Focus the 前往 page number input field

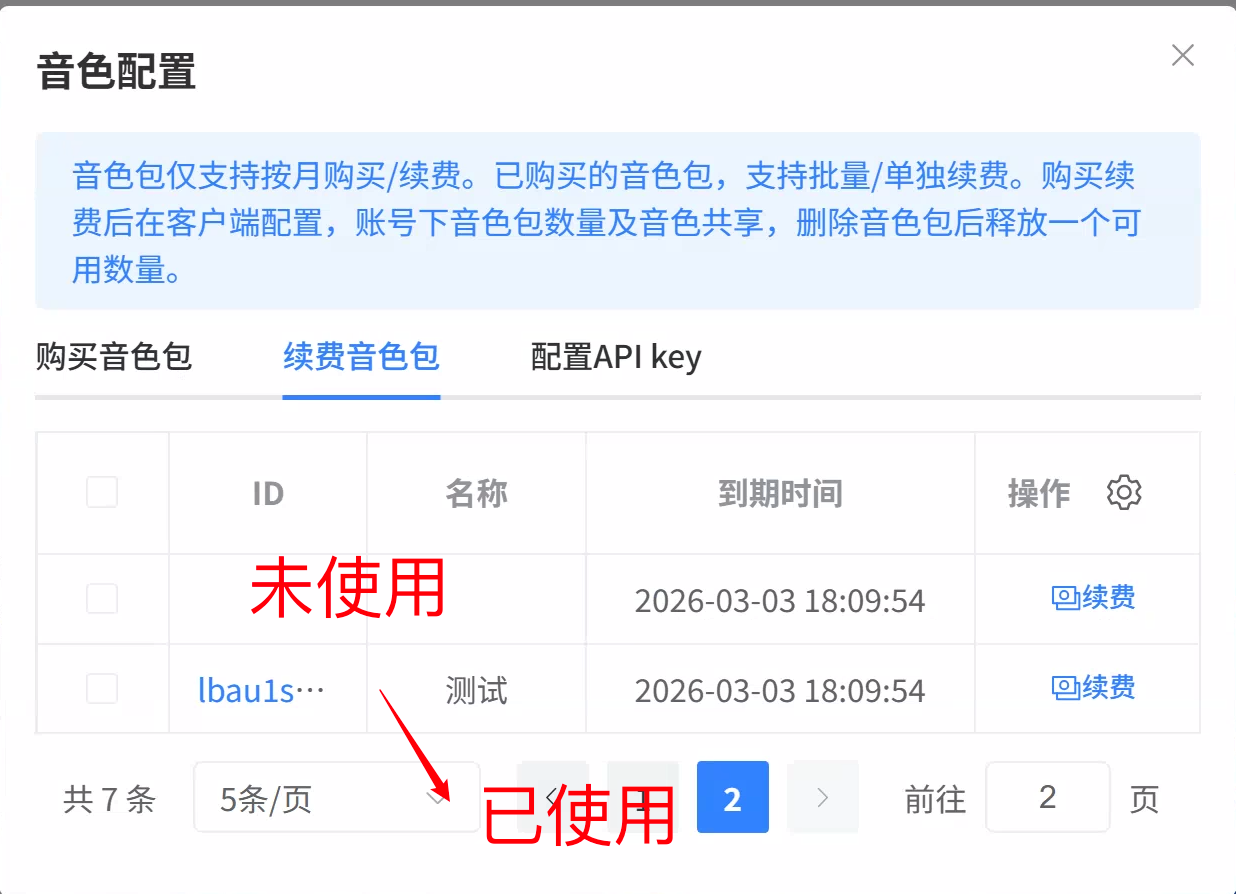pyautogui.click(x=1047, y=798)
